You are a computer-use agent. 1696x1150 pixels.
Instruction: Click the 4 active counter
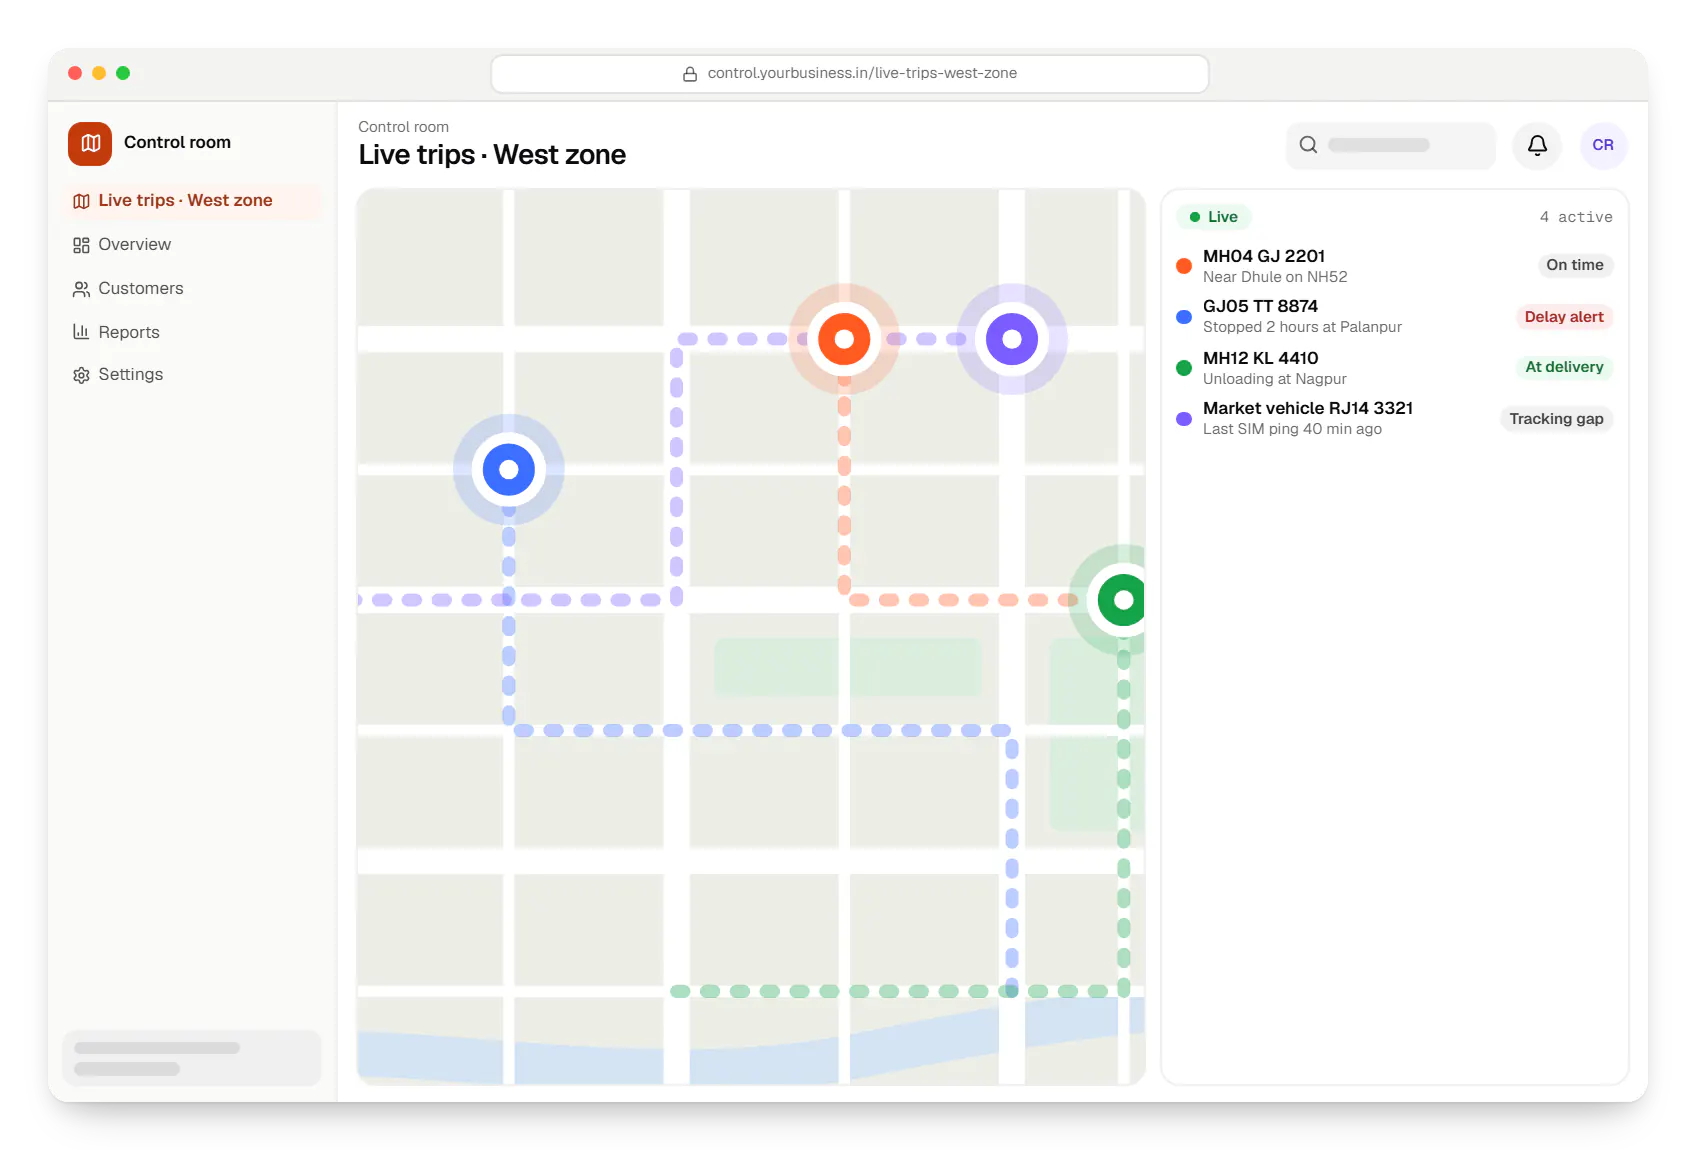pos(1576,217)
